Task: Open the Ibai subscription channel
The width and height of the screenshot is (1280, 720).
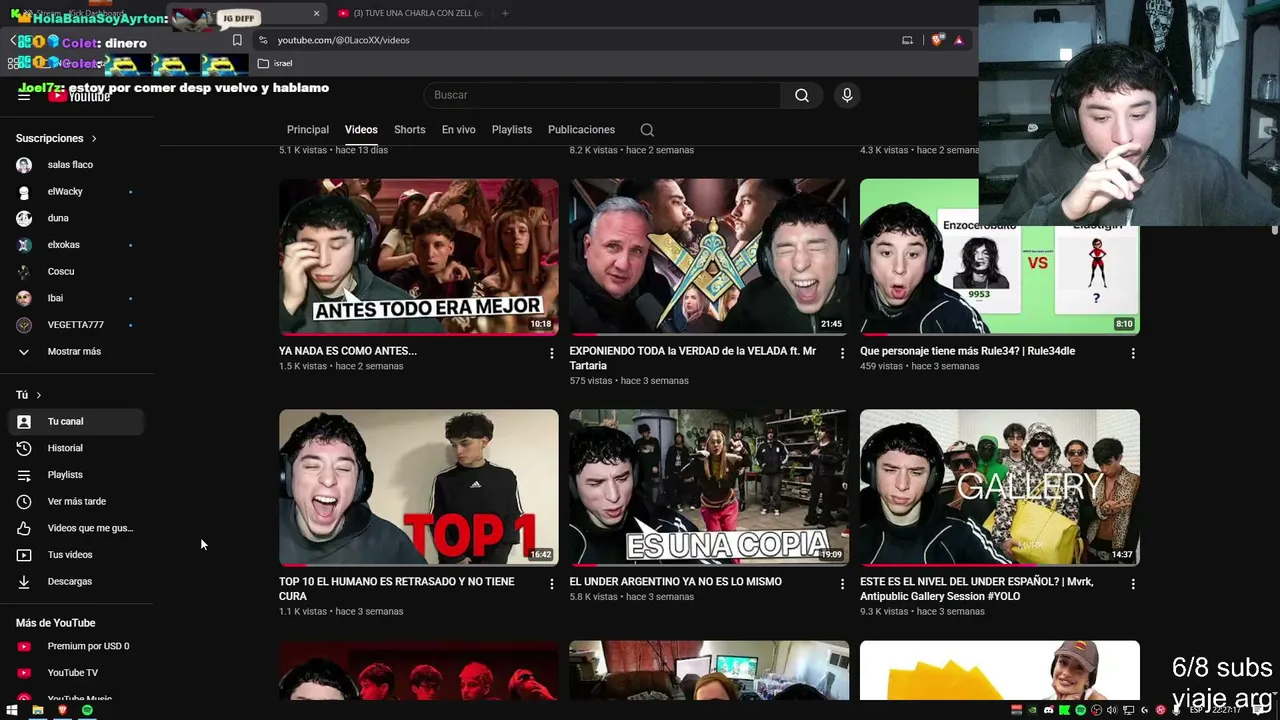Action: pyautogui.click(x=76, y=298)
